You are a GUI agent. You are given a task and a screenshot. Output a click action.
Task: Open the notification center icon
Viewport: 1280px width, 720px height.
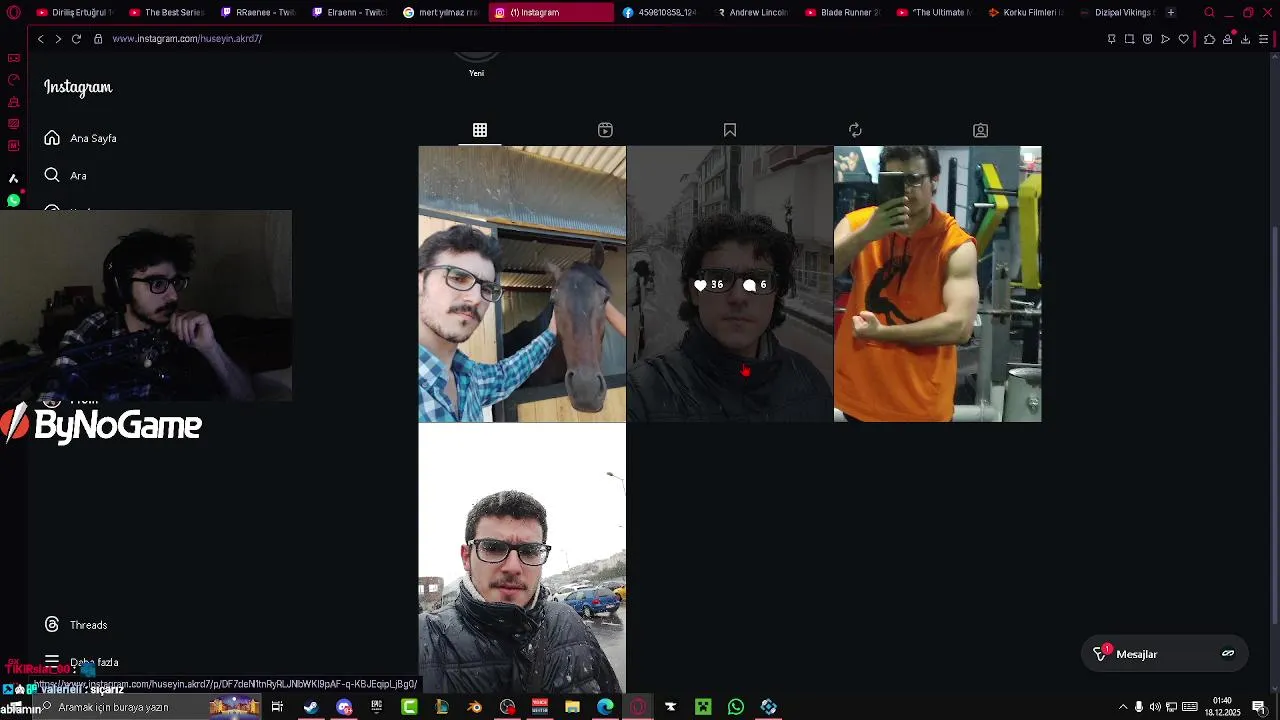pos(1259,707)
